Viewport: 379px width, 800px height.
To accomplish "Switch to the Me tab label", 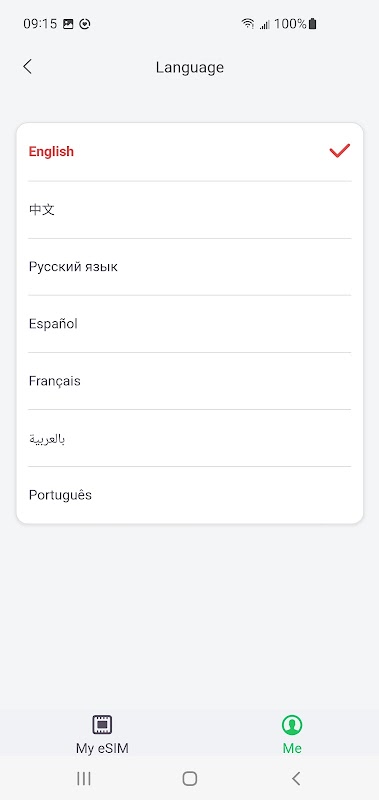I will [x=292, y=748].
